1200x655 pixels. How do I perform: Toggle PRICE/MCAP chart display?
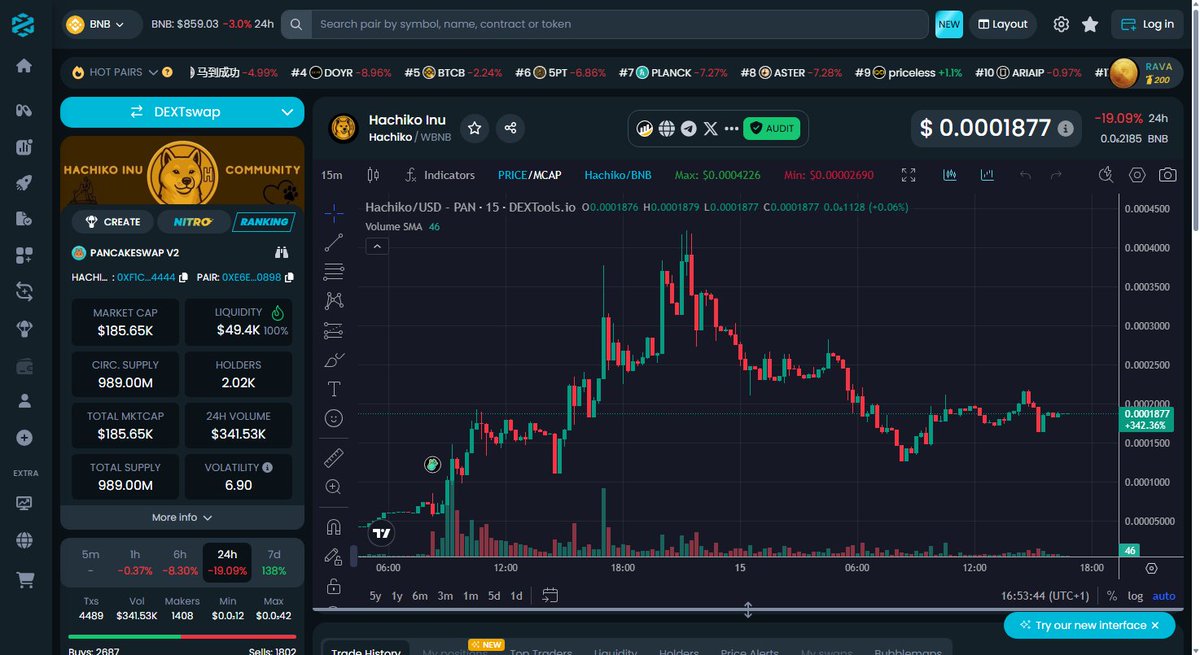[x=529, y=175]
